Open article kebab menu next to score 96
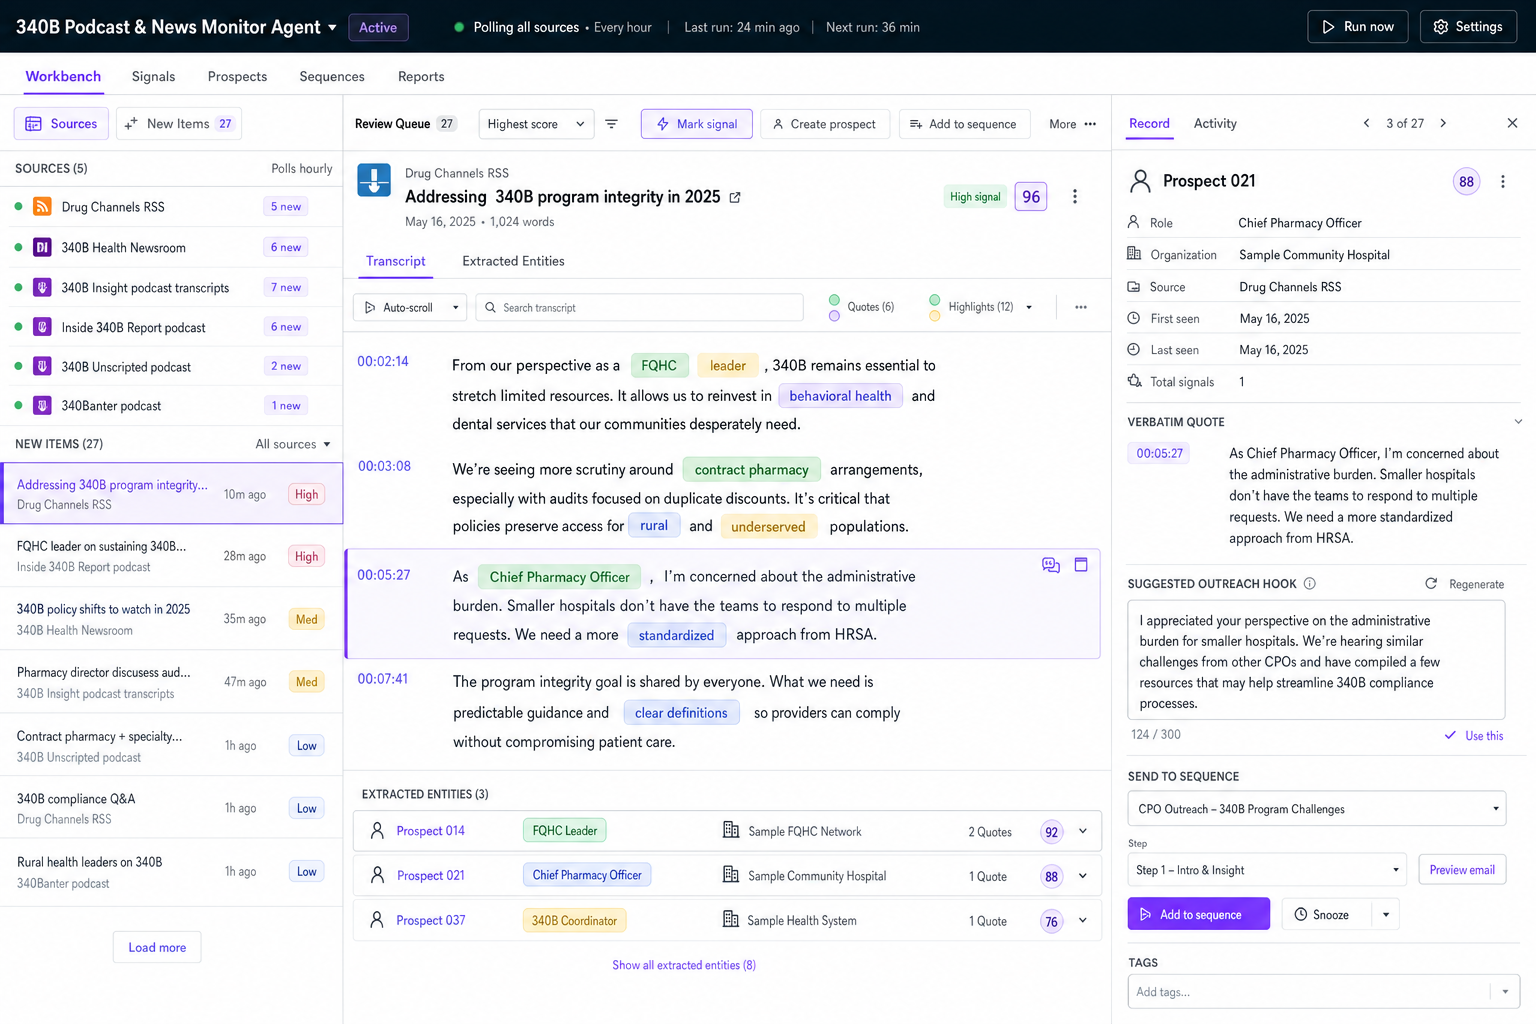 1075,197
